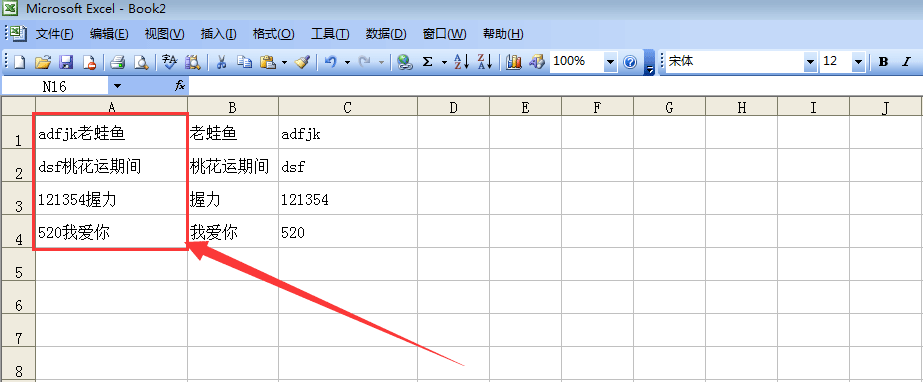Open the Research tool icon

click(192, 62)
